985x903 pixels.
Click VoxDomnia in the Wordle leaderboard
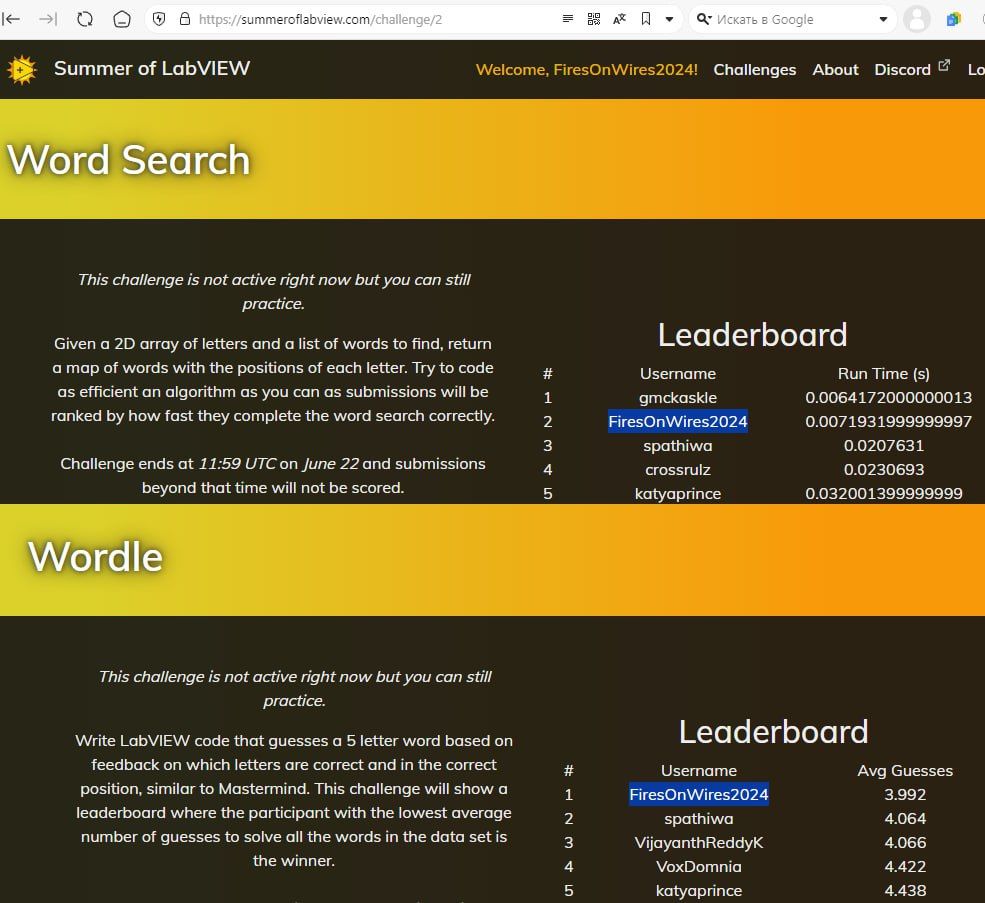[x=699, y=867]
